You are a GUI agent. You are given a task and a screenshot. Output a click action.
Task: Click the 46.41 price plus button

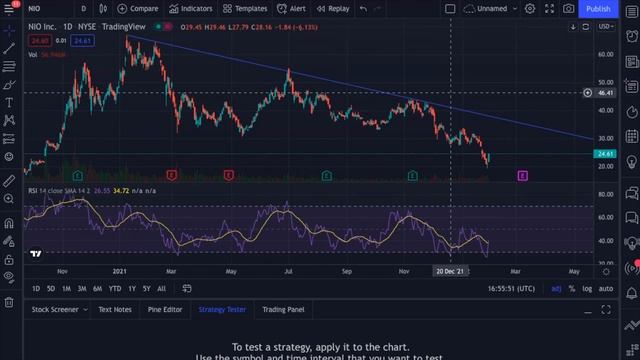coord(587,93)
